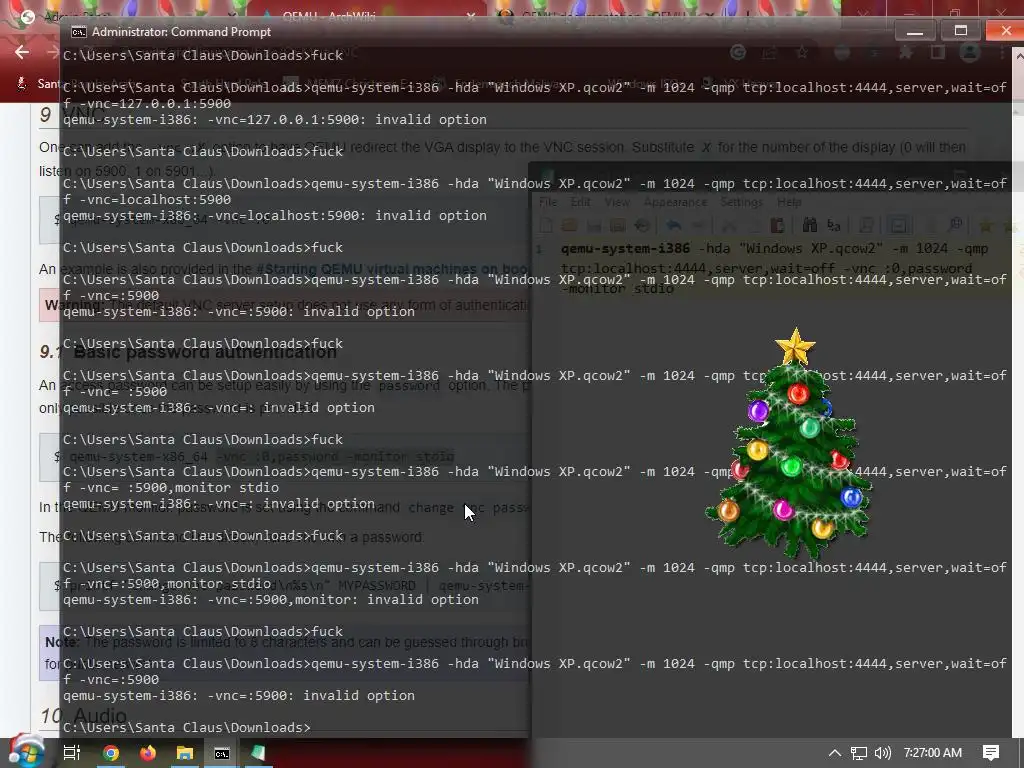Open Settings menu in text editor
Image resolution: width=1024 pixels, height=768 pixels.
[x=741, y=202]
